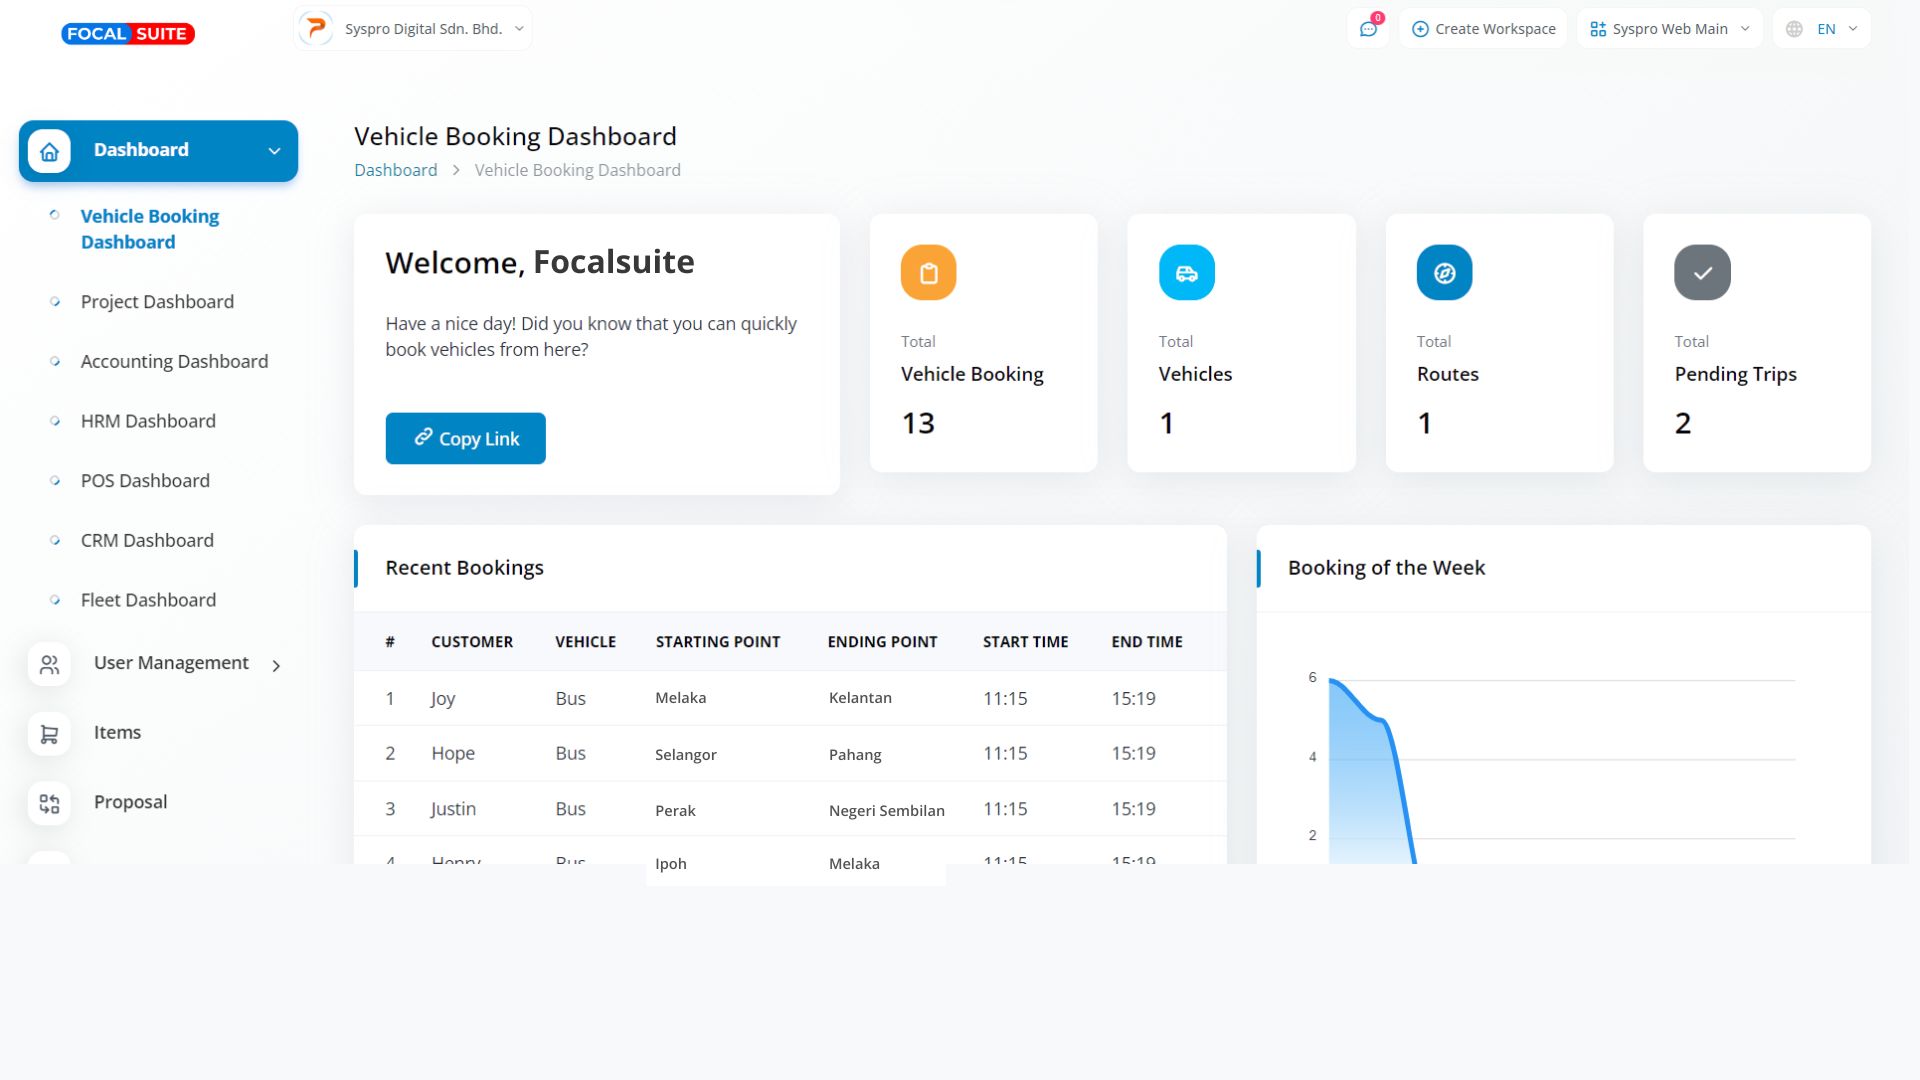Click the Dashboard breadcrumb link

pyautogui.click(x=395, y=170)
